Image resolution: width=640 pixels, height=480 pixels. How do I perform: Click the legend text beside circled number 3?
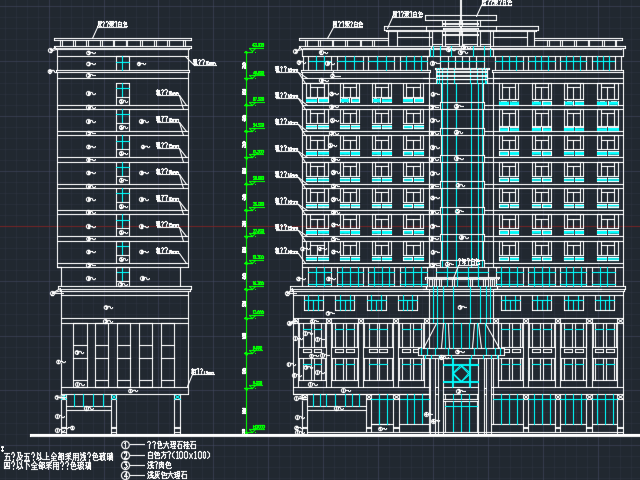click(x=159, y=465)
